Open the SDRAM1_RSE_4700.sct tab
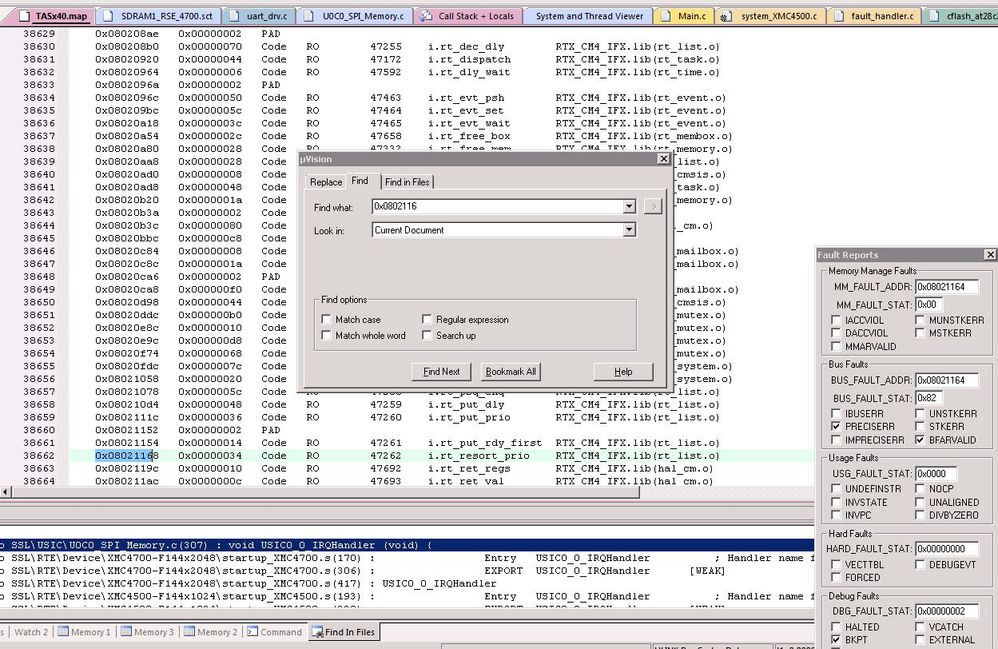 159,16
